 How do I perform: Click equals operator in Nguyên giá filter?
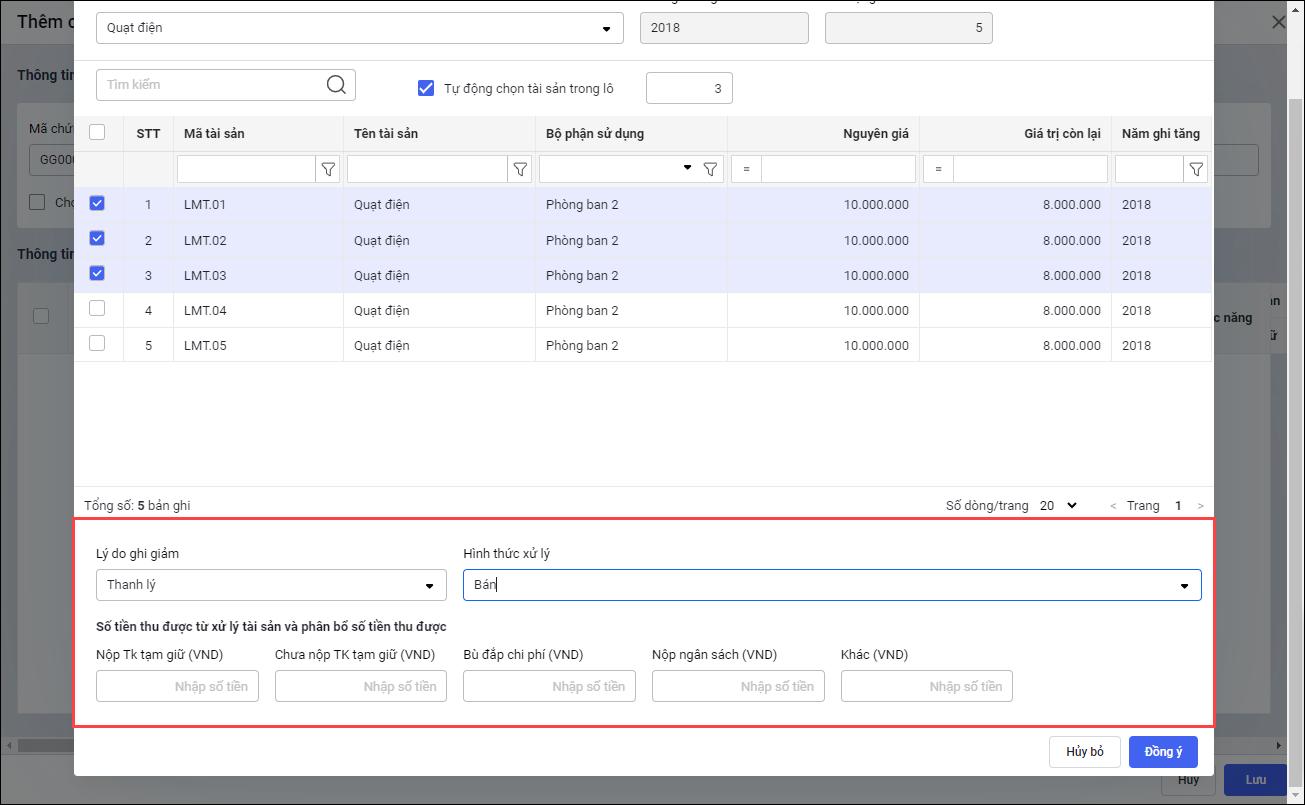click(x=746, y=170)
